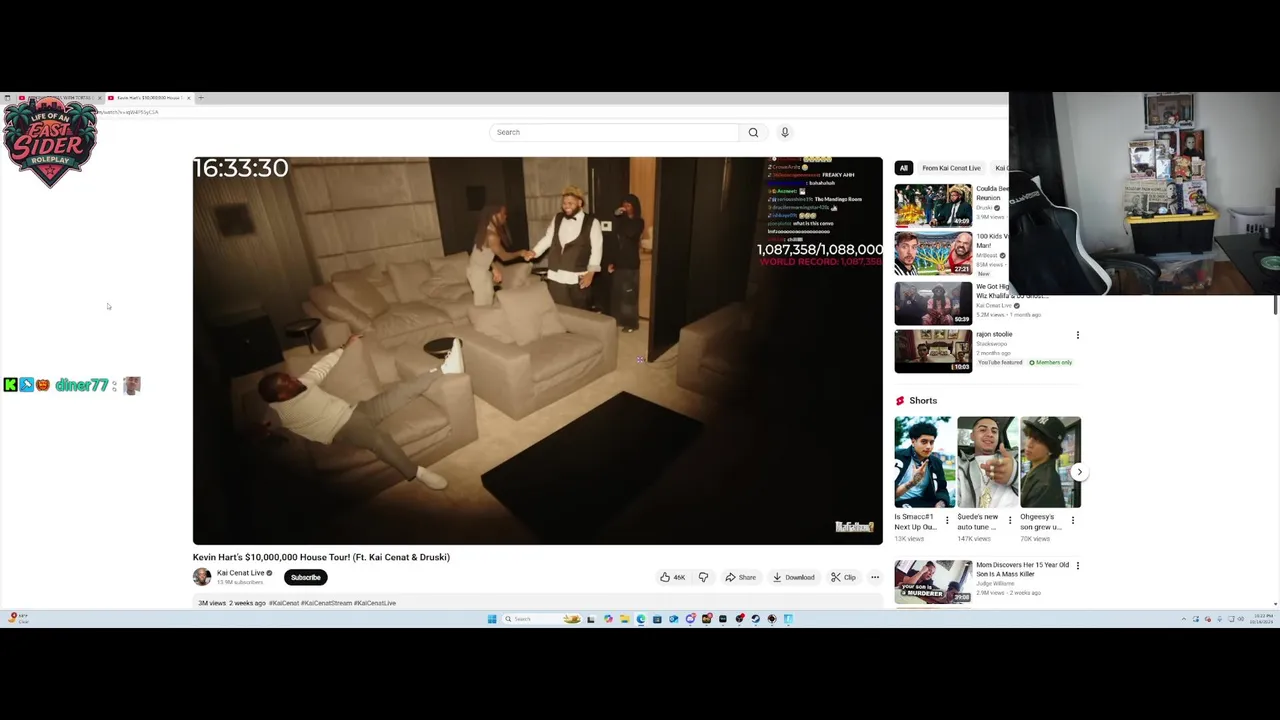Open options for Suede's auto tune short

pyautogui.click(x=1009, y=520)
